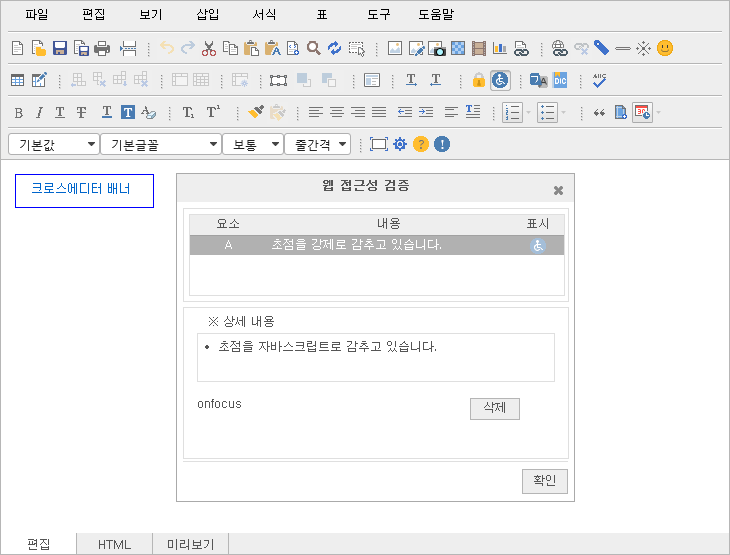Screen dimensions: 730x555
Task: Create a new document icon
Action: pyautogui.click(x=18, y=48)
